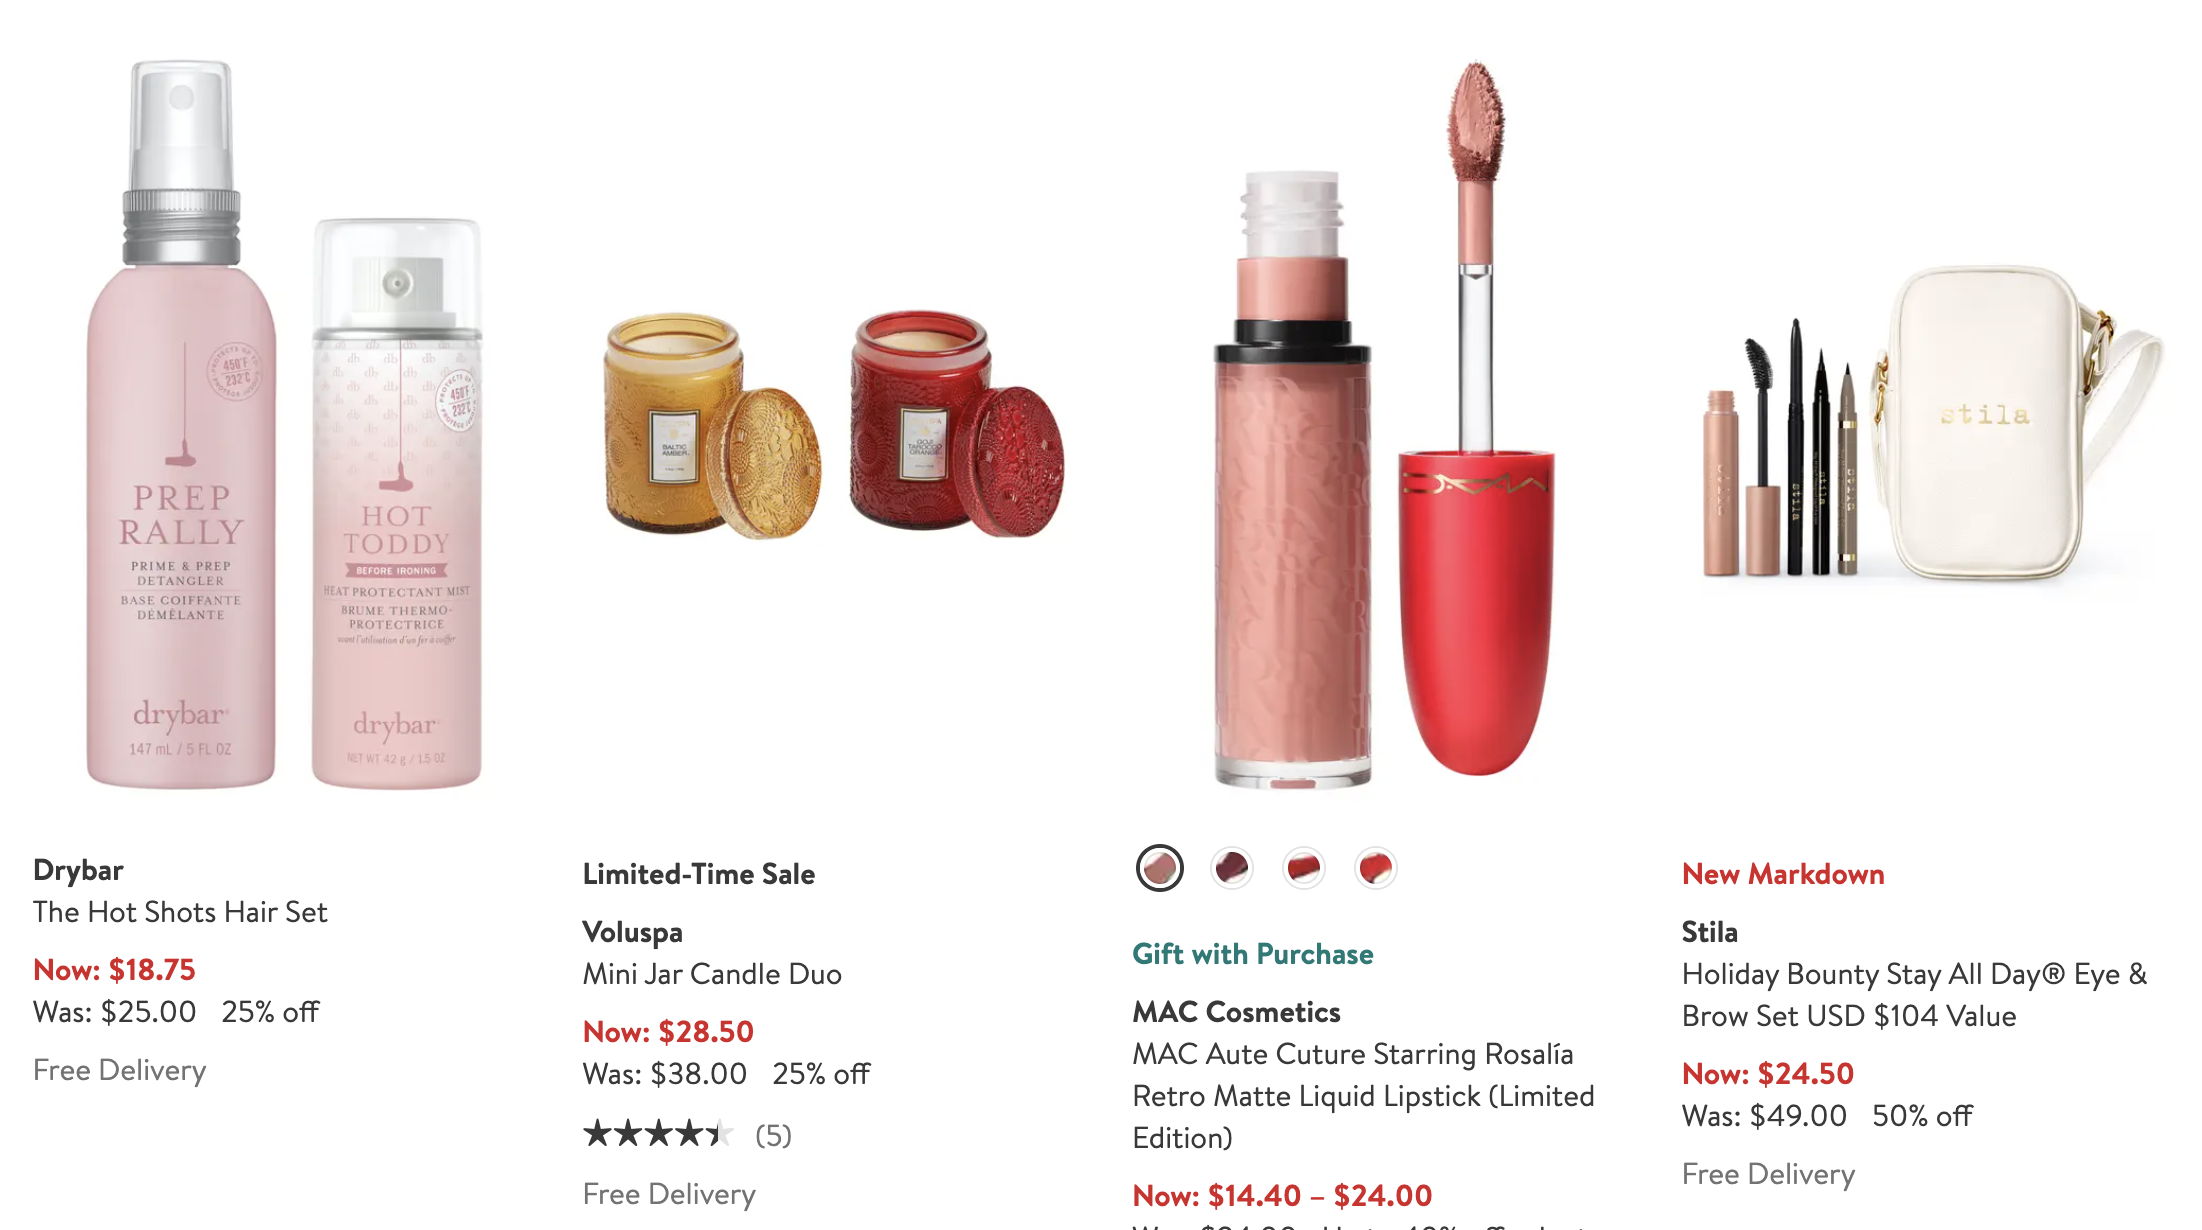The image size is (2202, 1230).
Task: Open The Hot Shots Hair Set link
Action: click(x=180, y=912)
